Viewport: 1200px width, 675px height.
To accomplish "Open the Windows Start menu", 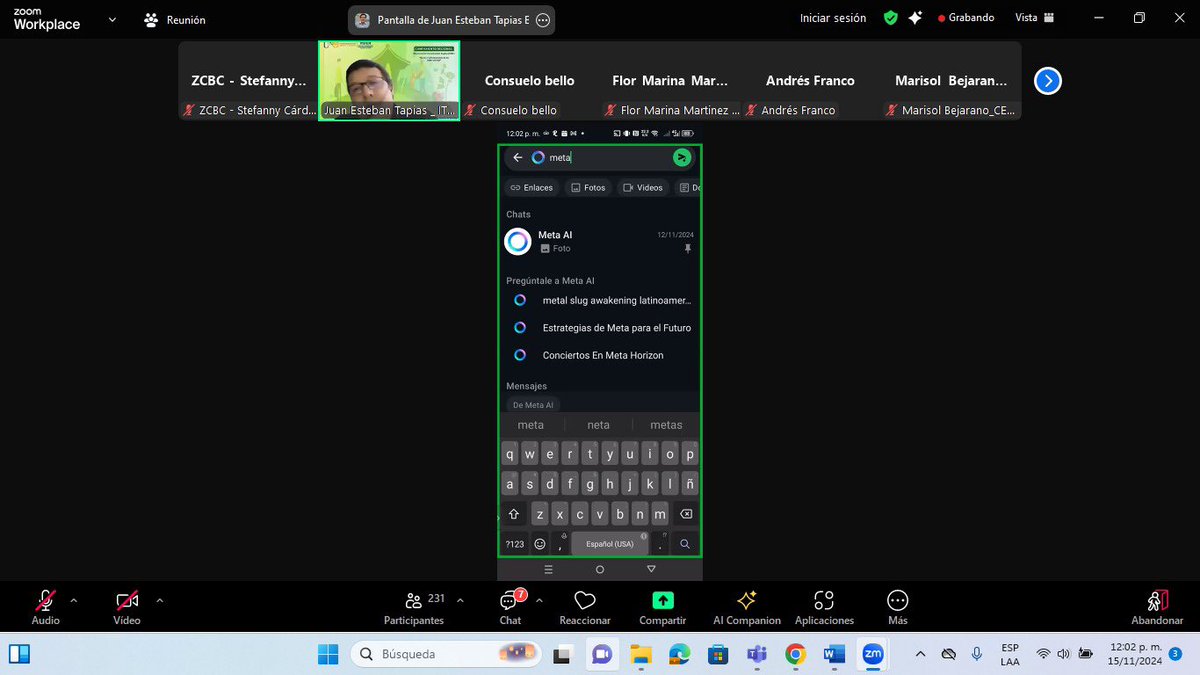I will [328, 654].
